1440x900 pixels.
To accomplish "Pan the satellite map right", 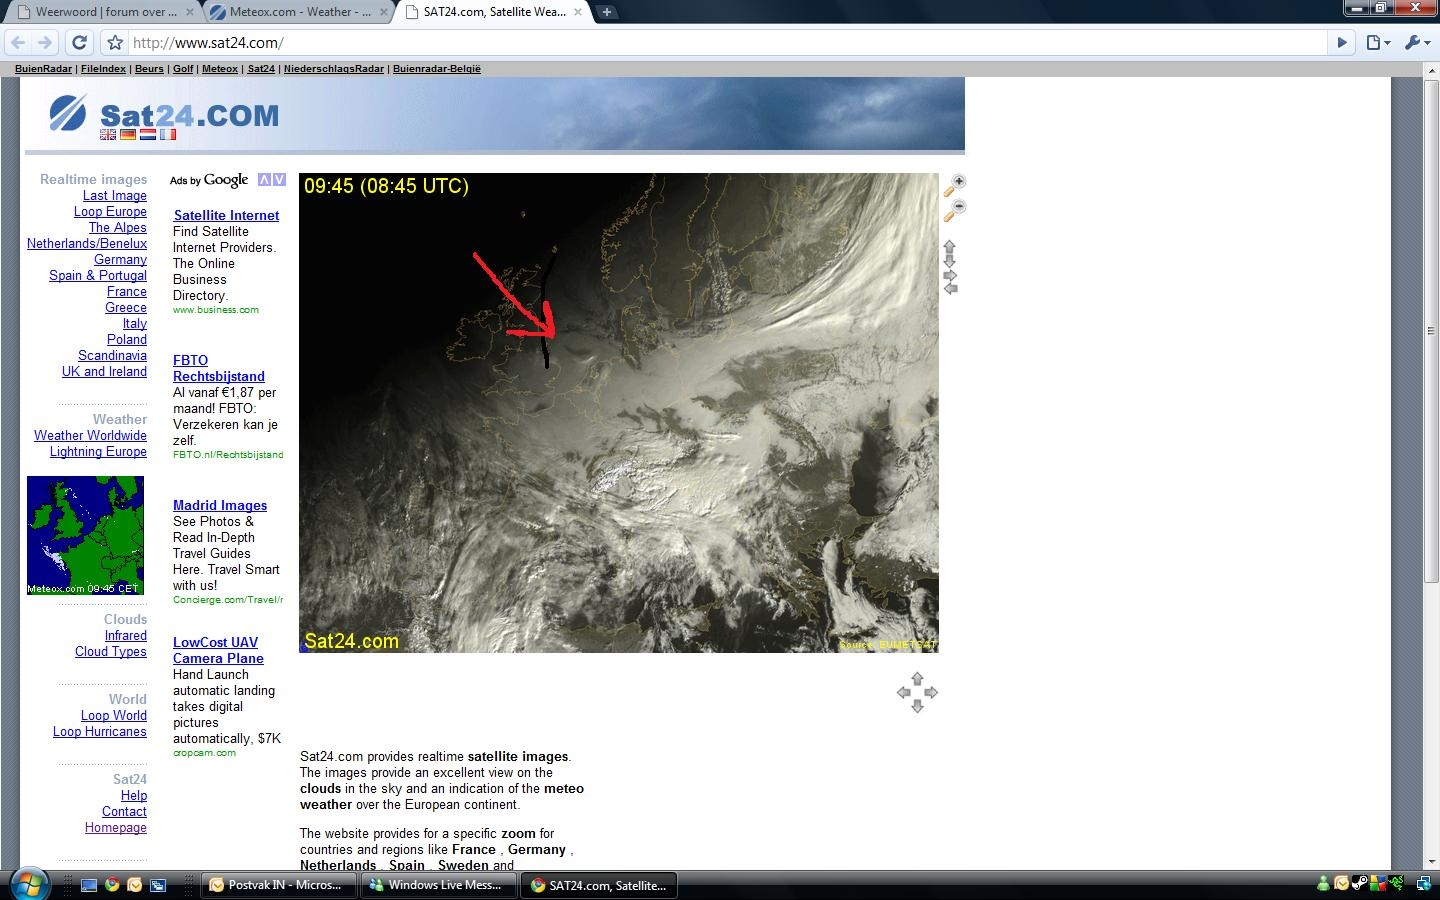I will 950,275.
